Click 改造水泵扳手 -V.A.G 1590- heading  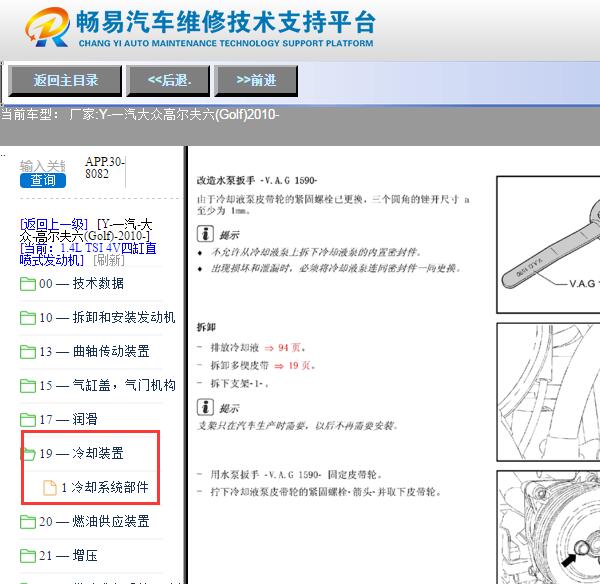click(257, 180)
